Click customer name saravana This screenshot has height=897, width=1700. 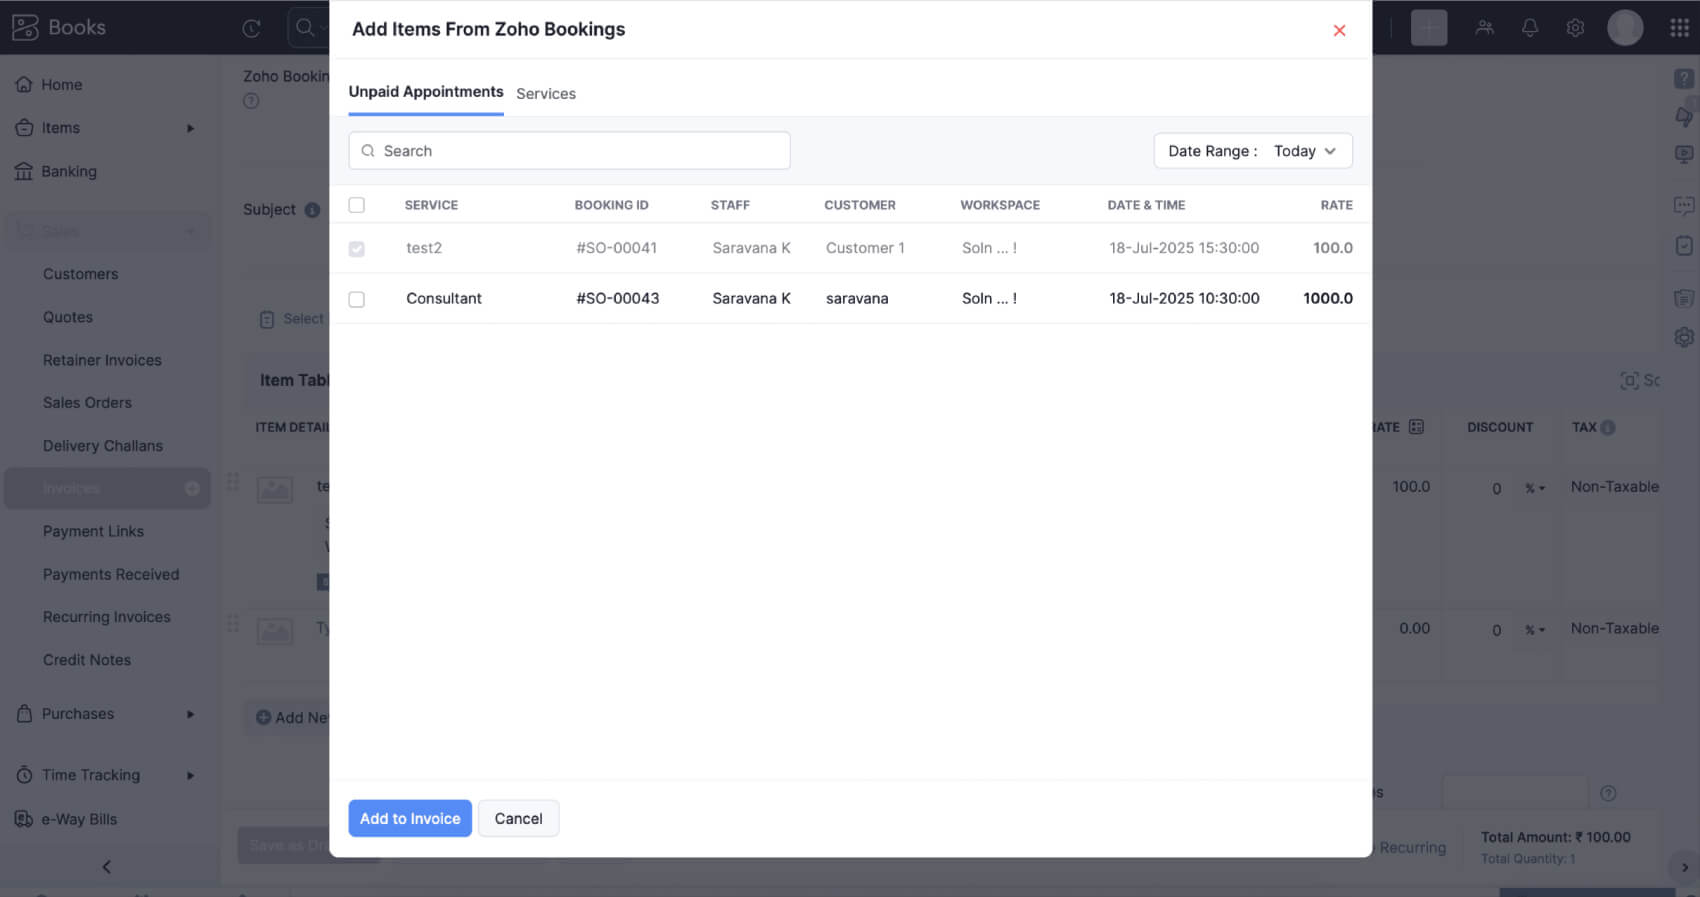pyautogui.click(x=857, y=298)
